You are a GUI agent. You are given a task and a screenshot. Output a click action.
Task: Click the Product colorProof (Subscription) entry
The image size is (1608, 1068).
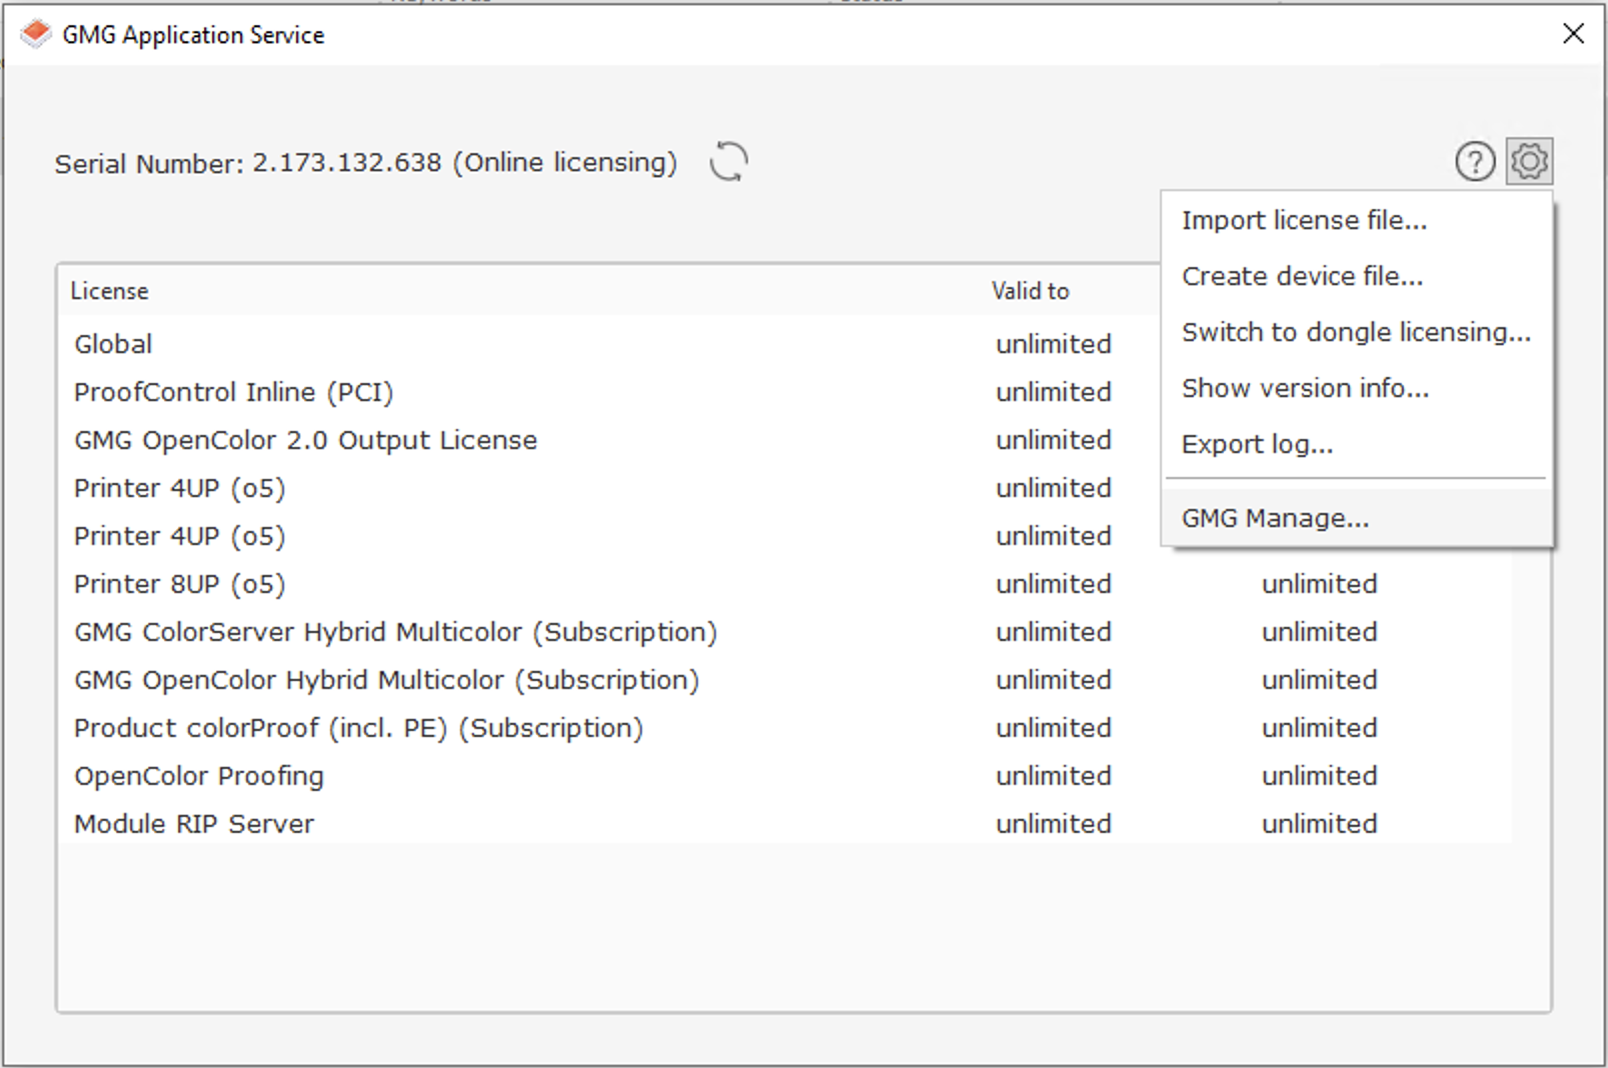tap(359, 728)
